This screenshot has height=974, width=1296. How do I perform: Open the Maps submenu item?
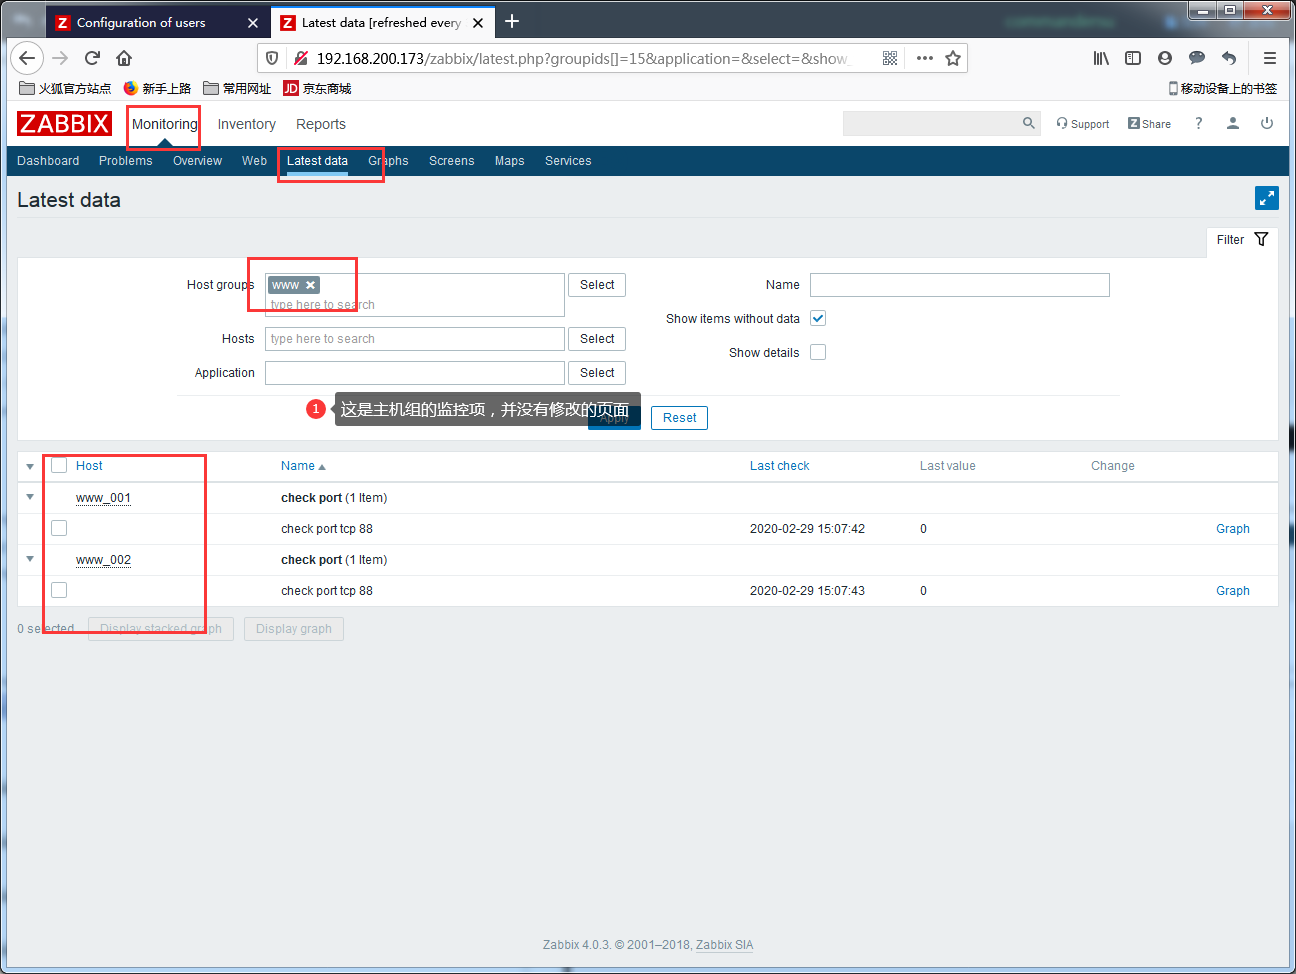[x=510, y=161]
